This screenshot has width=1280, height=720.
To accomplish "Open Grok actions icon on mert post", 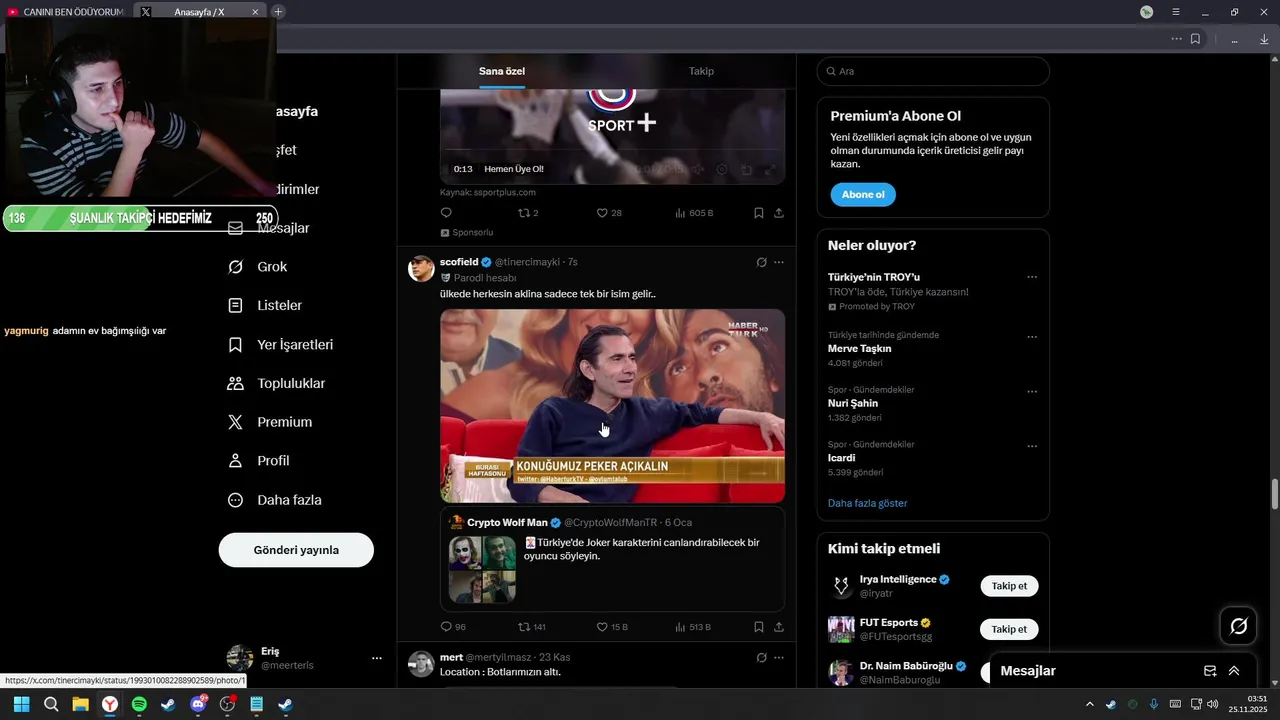I will tap(761, 657).
